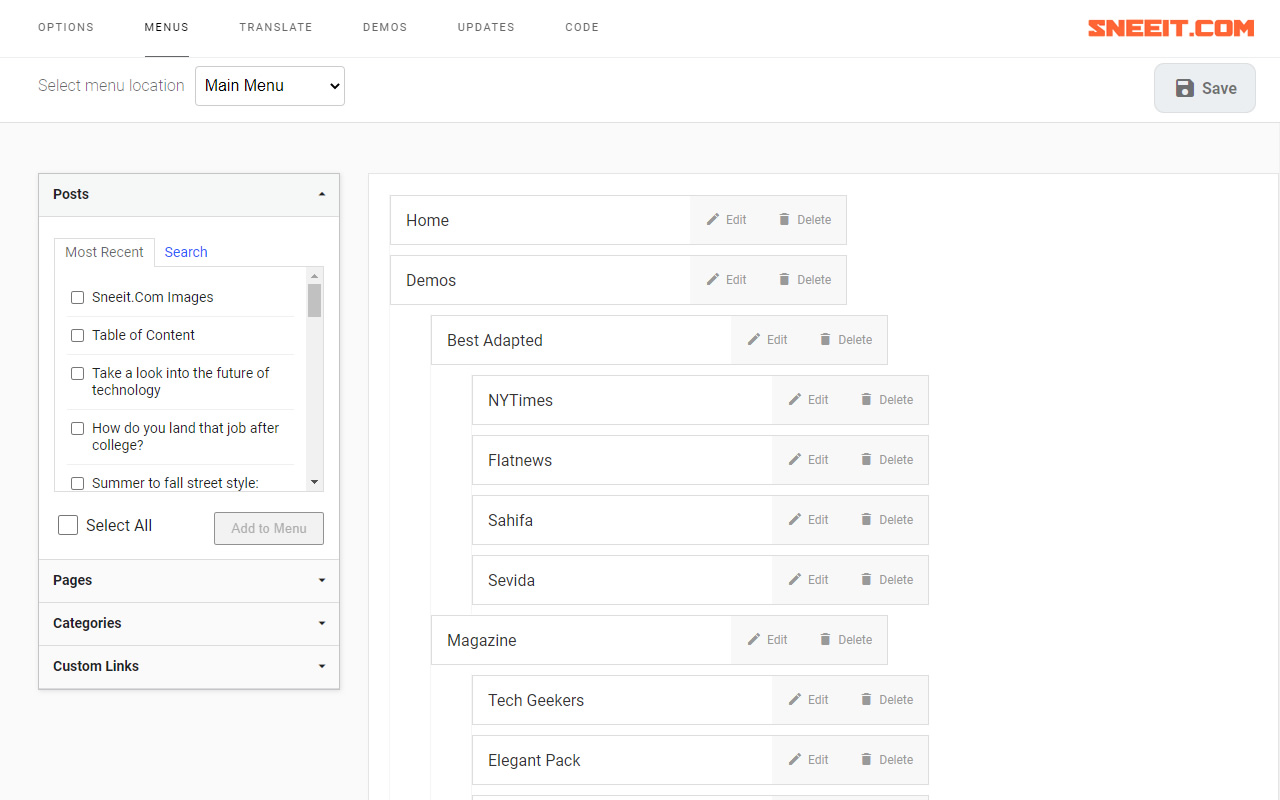Viewport: 1280px width, 800px height.
Task: Click the trash icon for Flatnews
Action: (x=866, y=460)
